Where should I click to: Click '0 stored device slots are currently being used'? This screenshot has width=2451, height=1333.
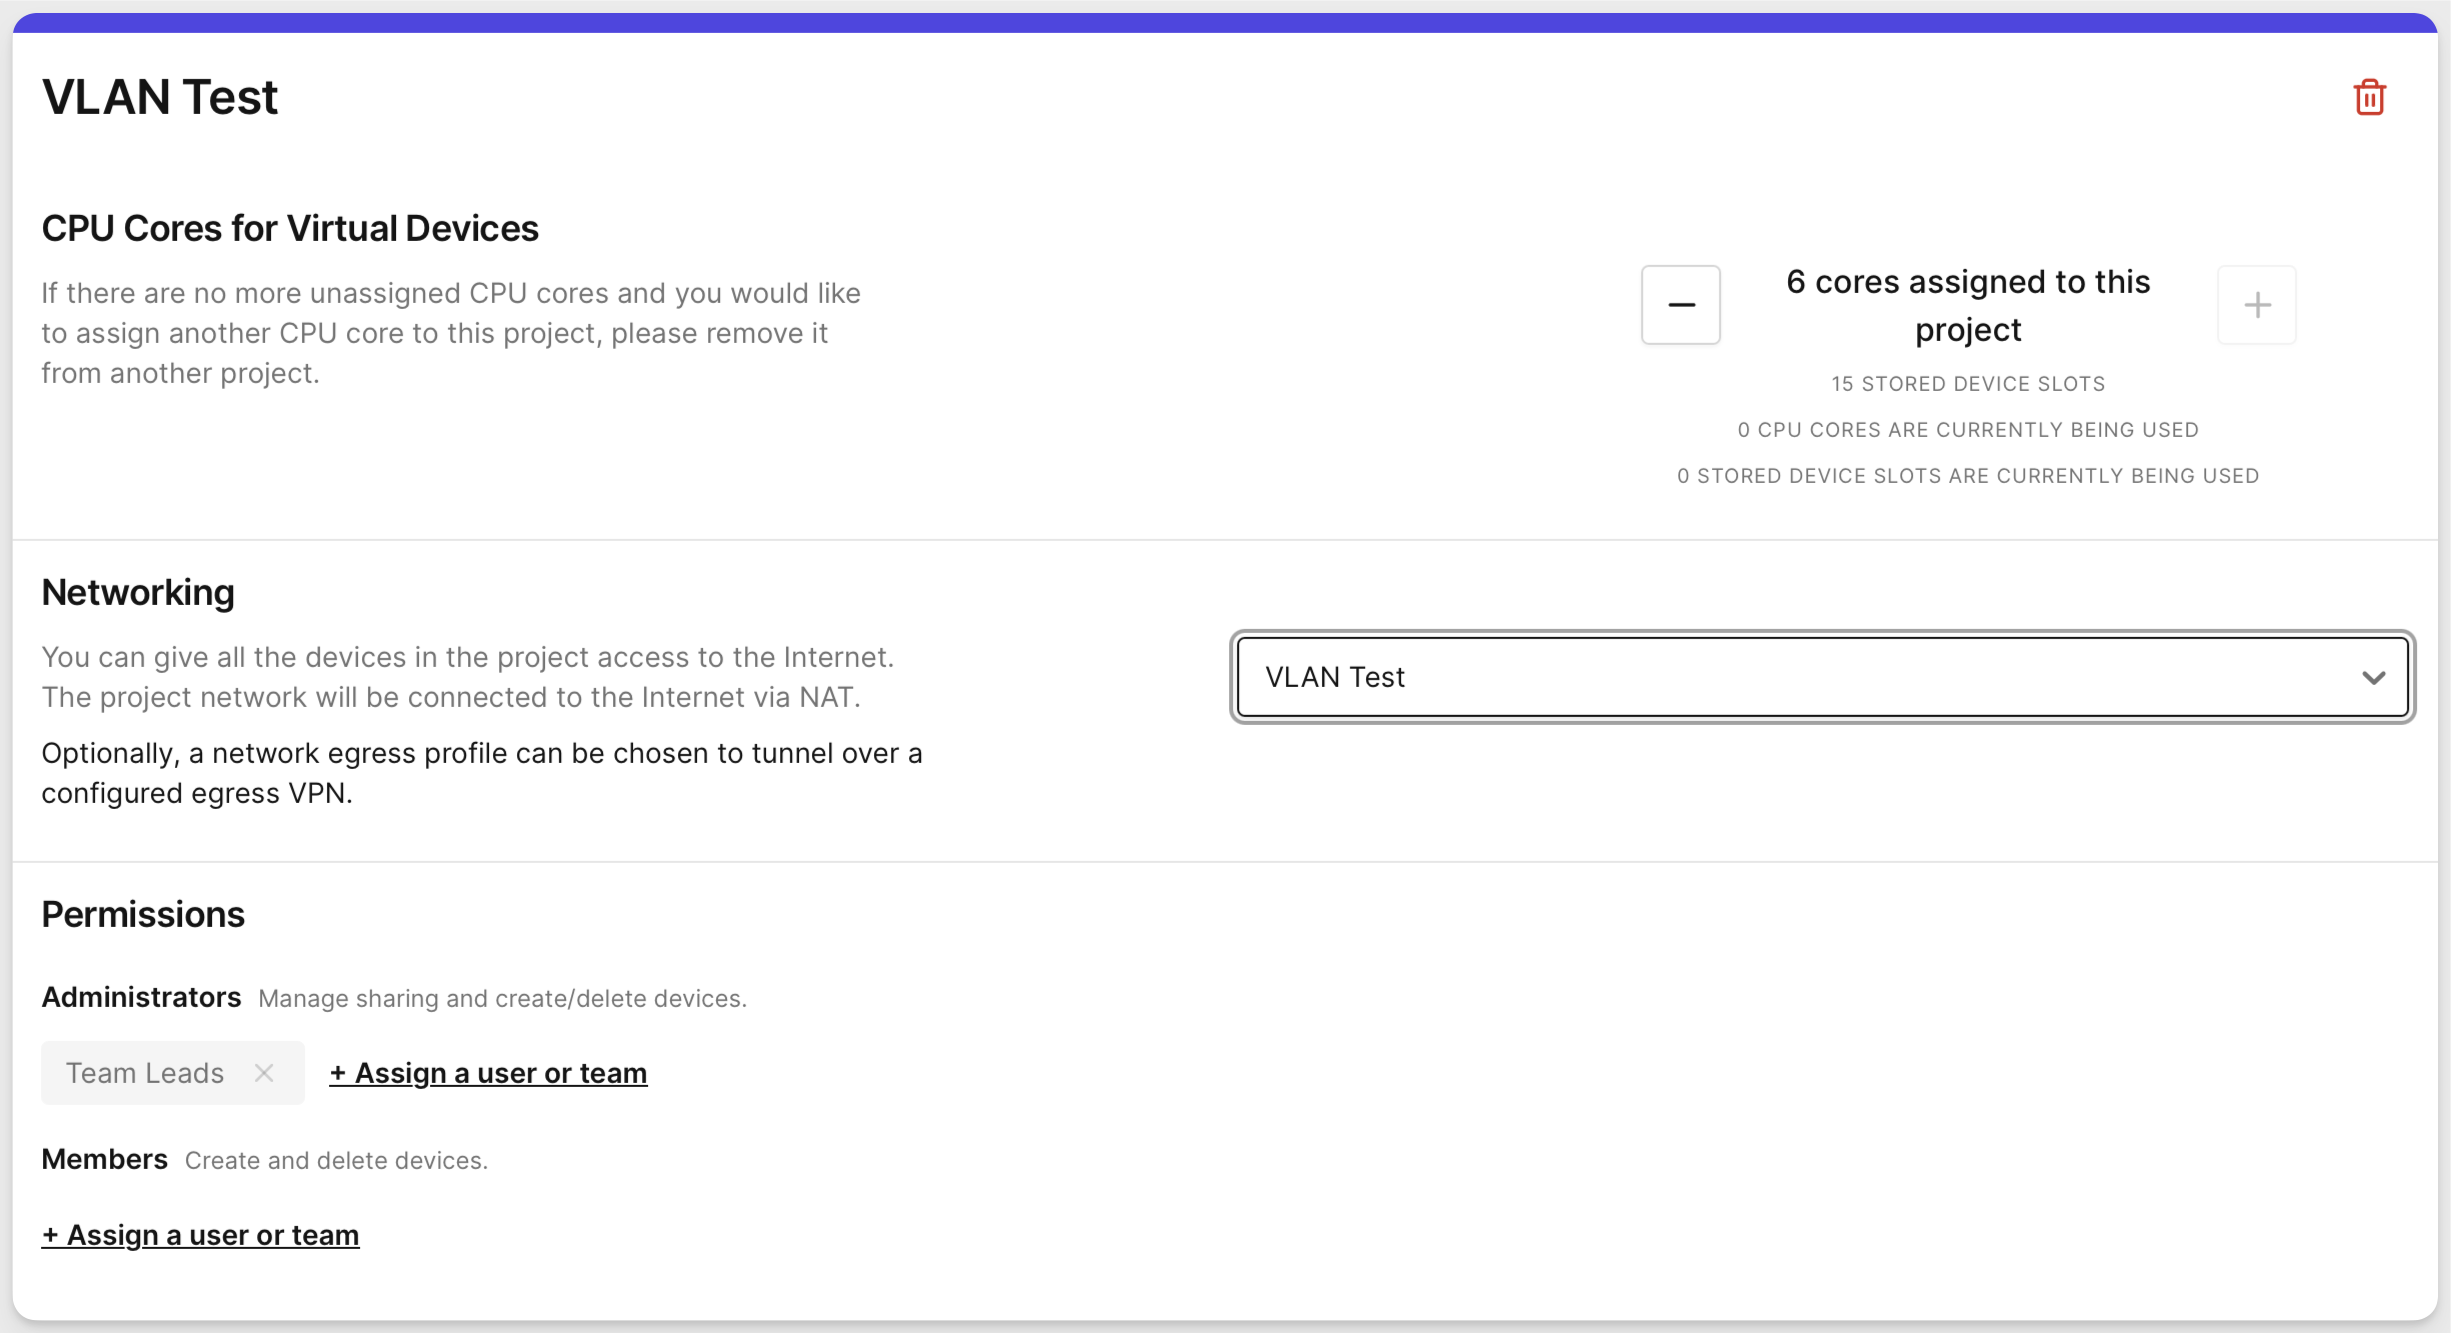point(1967,476)
